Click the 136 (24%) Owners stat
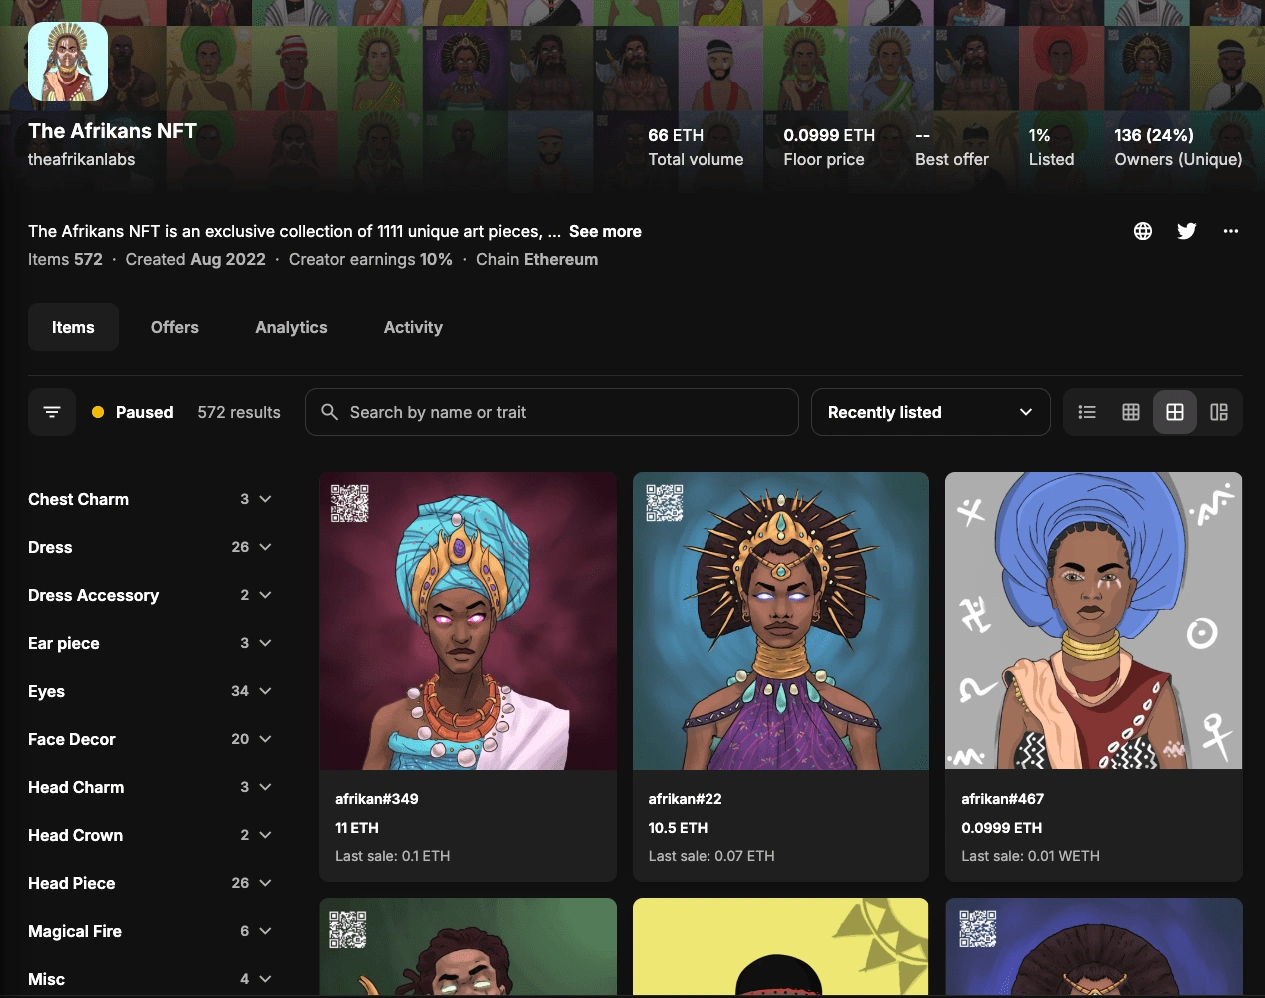This screenshot has width=1265, height=998. click(x=1178, y=147)
